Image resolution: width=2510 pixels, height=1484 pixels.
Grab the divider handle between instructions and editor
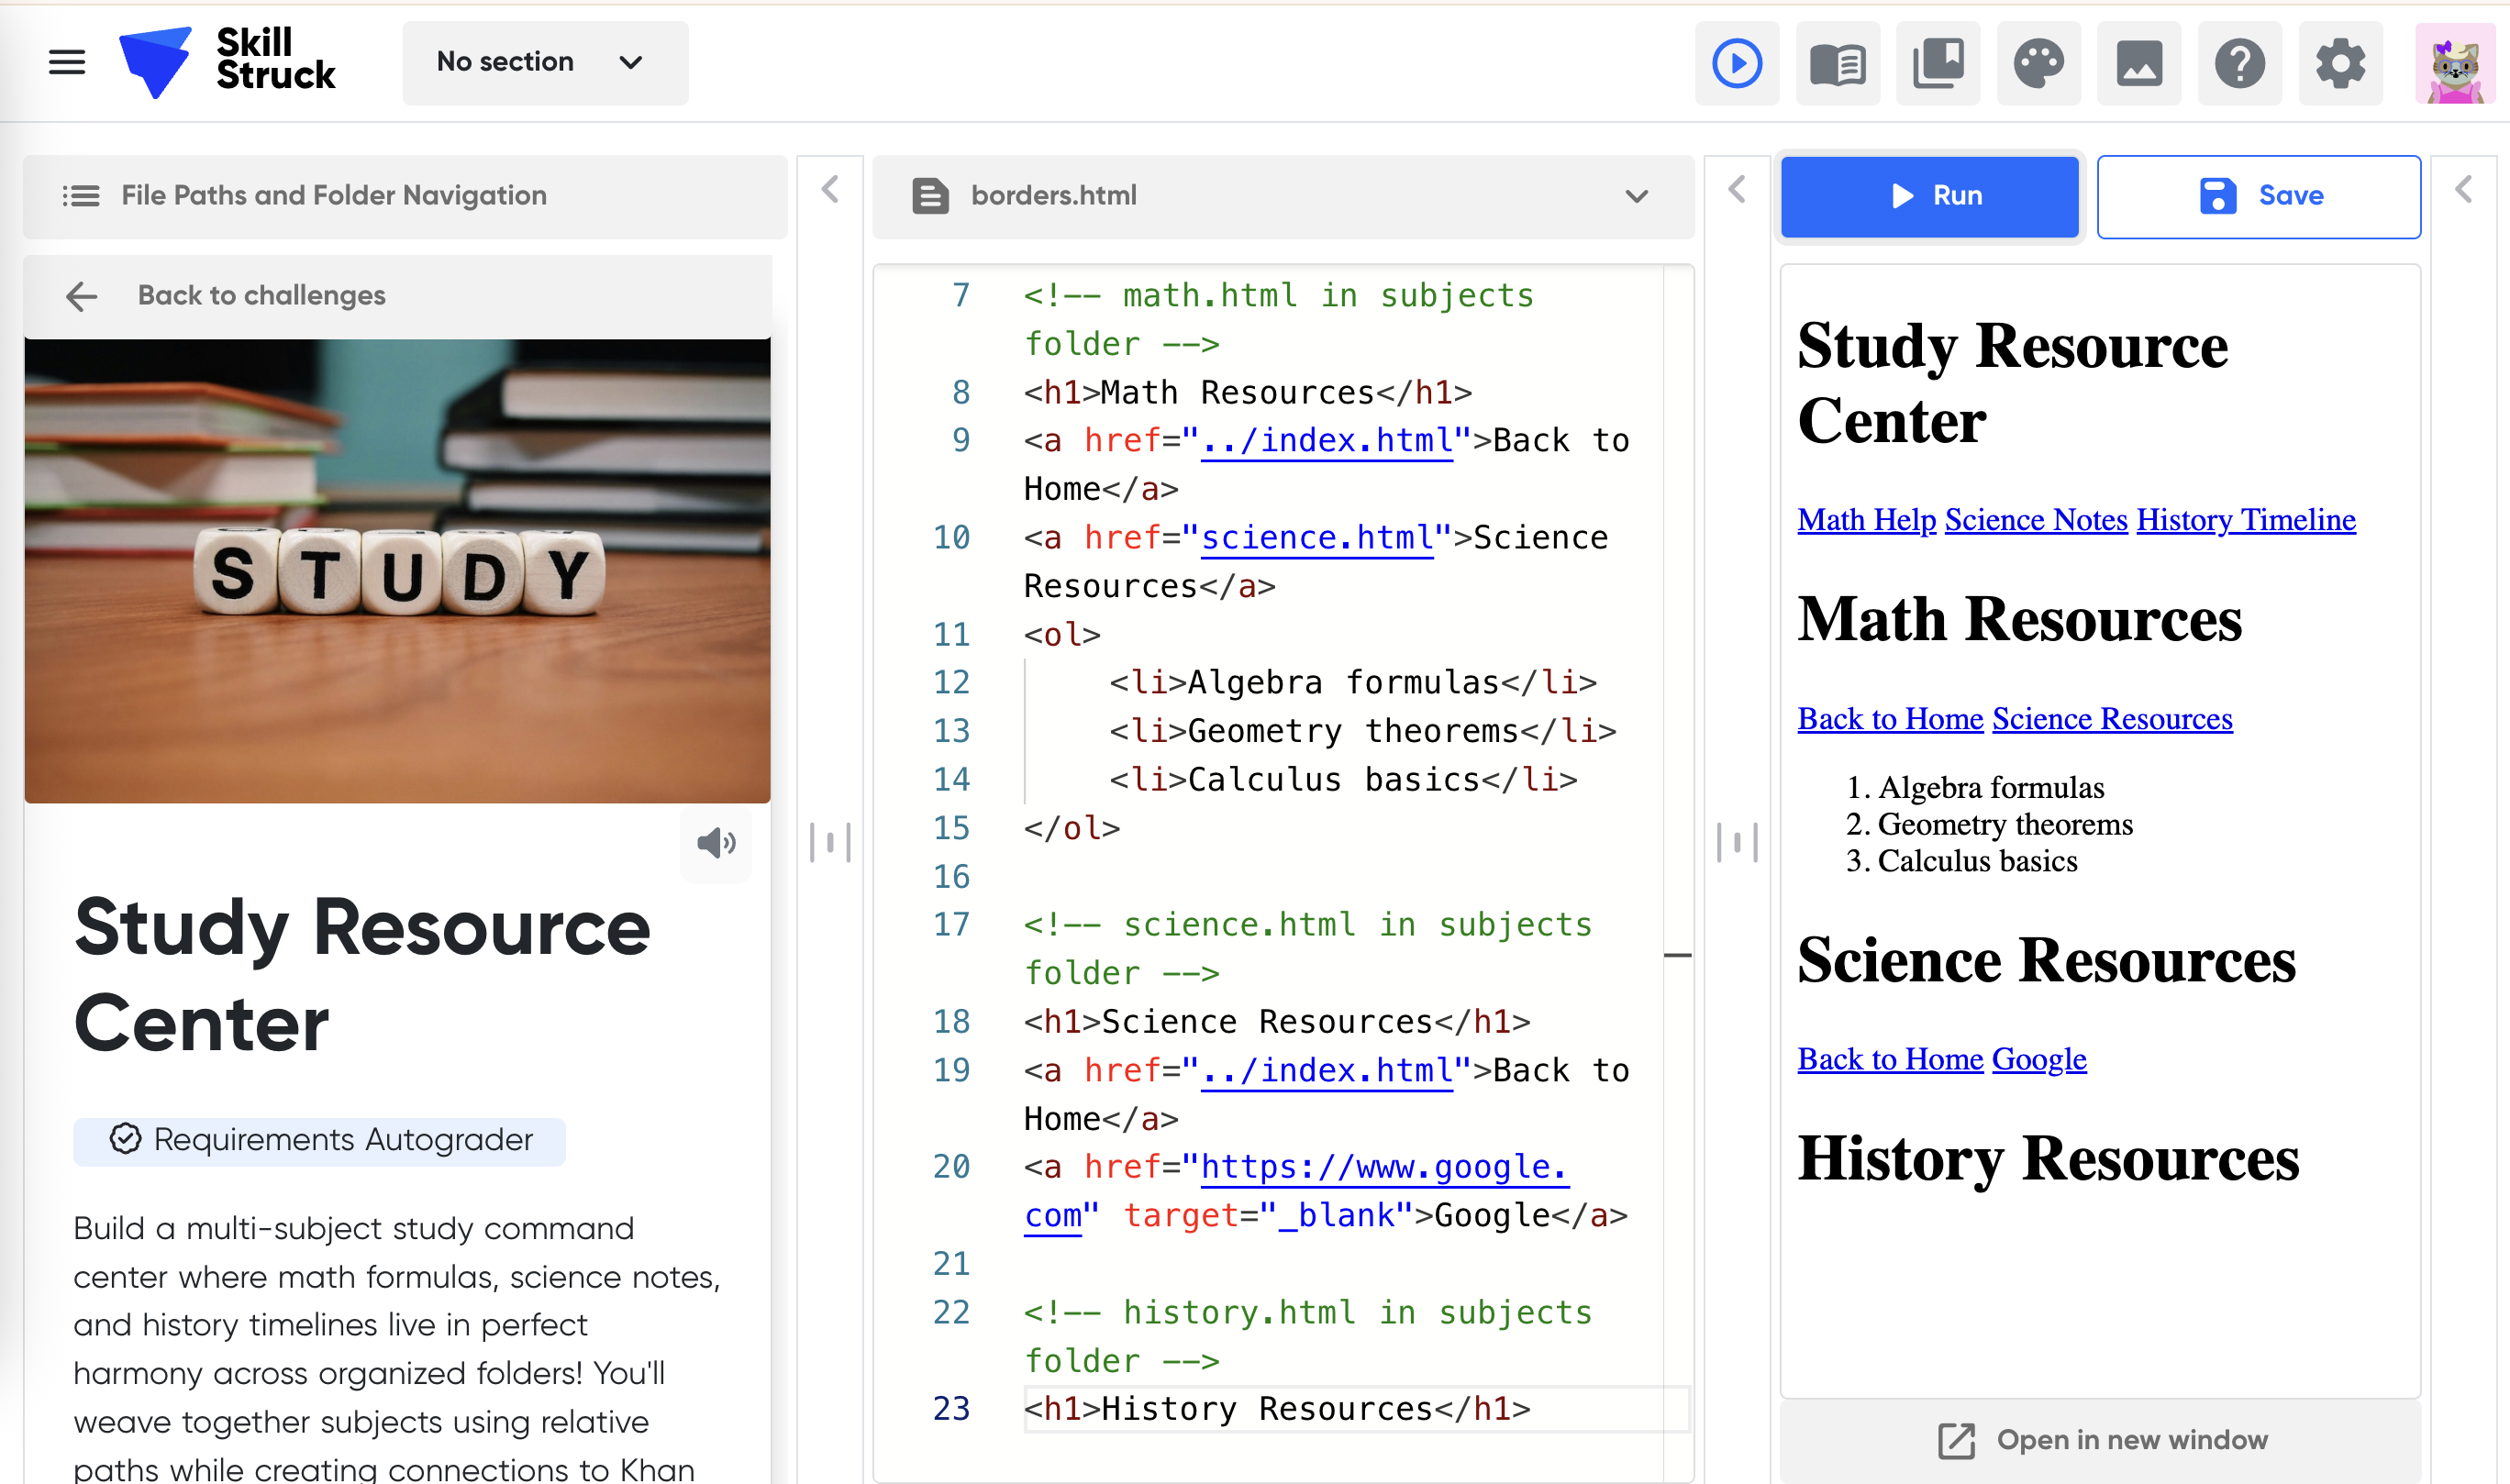click(830, 842)
